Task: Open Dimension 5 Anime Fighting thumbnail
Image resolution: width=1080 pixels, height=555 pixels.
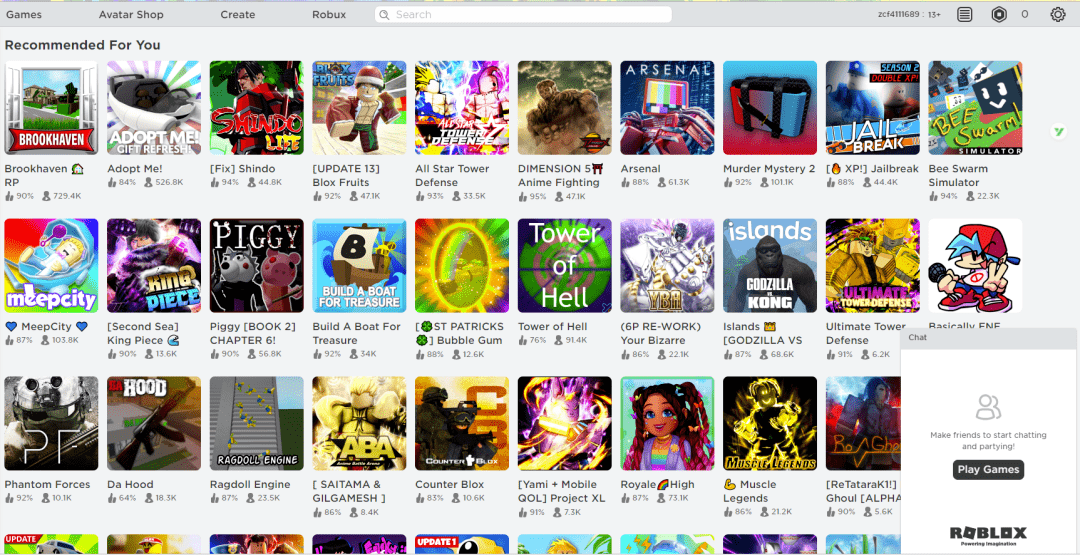Action: point(565,108)
